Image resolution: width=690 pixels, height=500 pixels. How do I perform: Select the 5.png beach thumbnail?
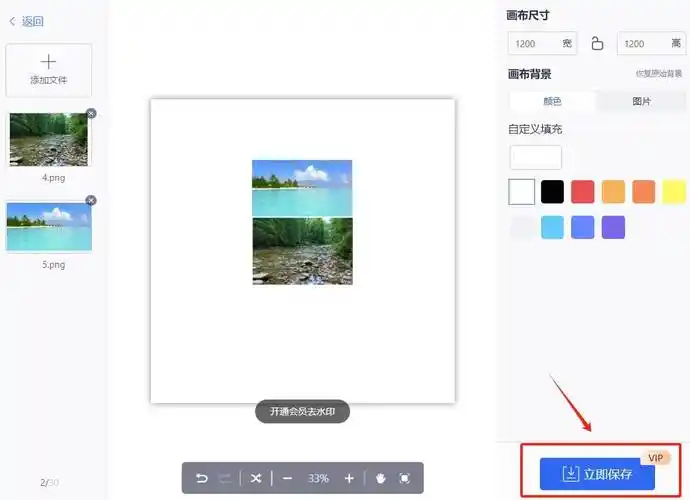(x=49, y=227)
